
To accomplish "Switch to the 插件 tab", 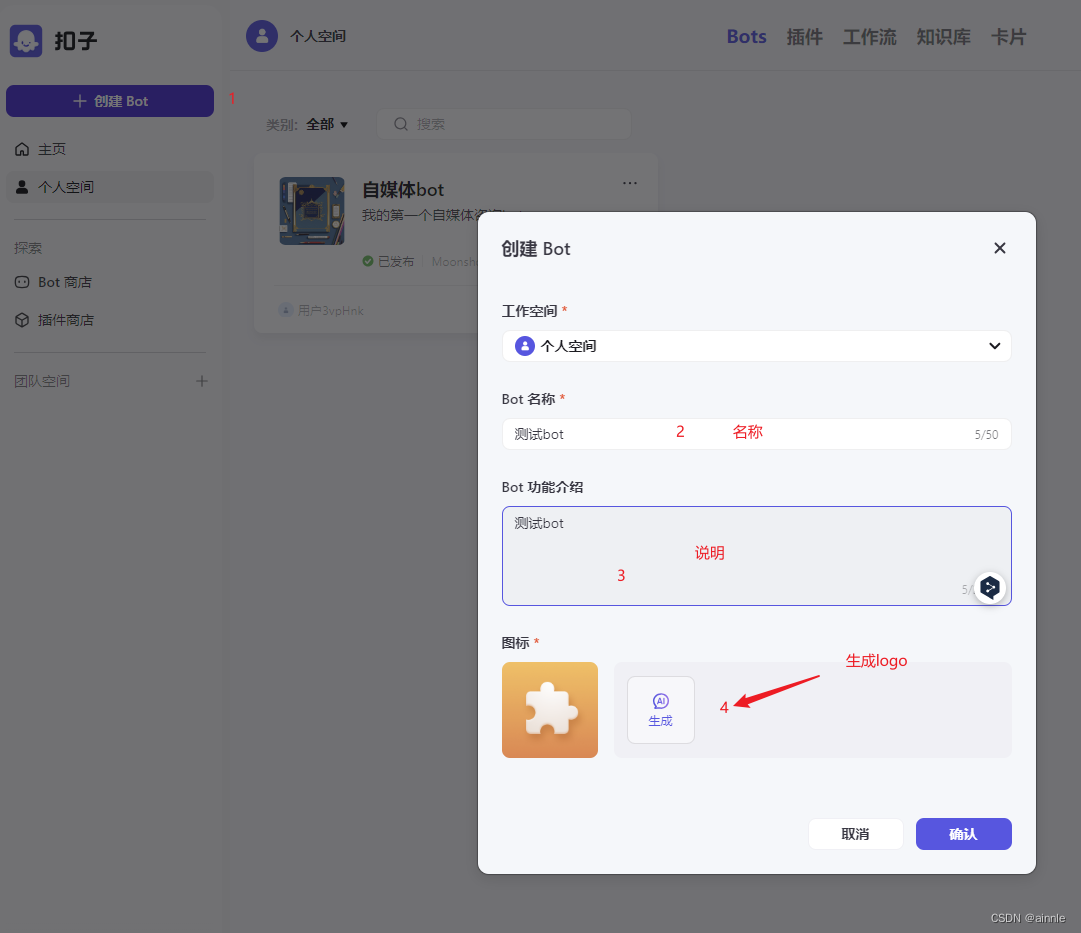I will pyautogui.click(x=805, y=37).
